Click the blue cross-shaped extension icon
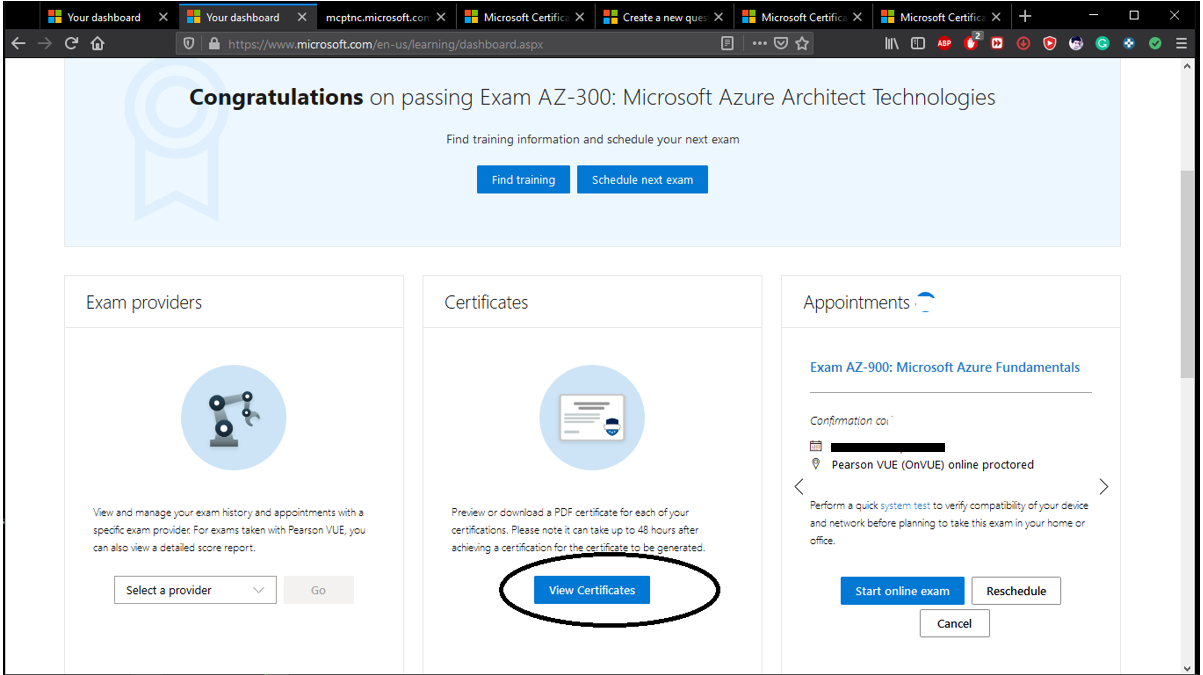This screenshot has height=675, width=1203. pyautogui.click(x=1128, y=44)
